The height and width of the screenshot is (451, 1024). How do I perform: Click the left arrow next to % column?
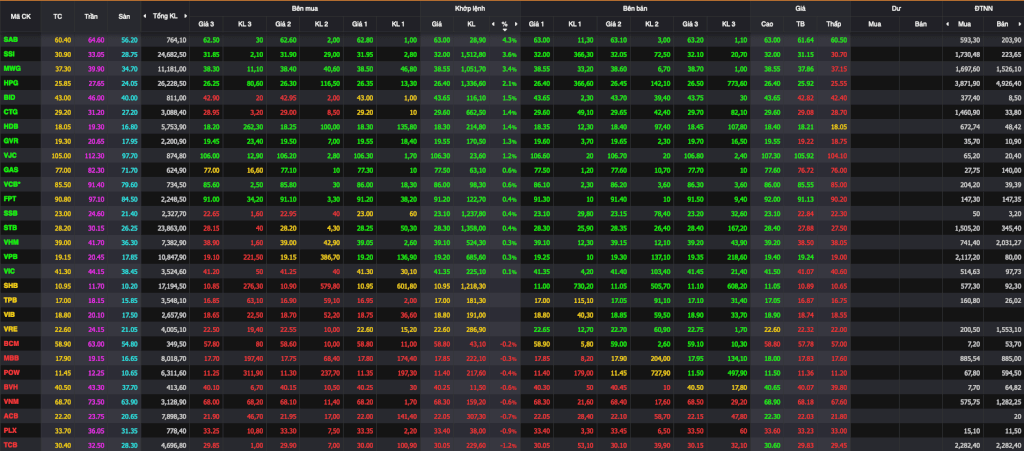tap(492, 23)
